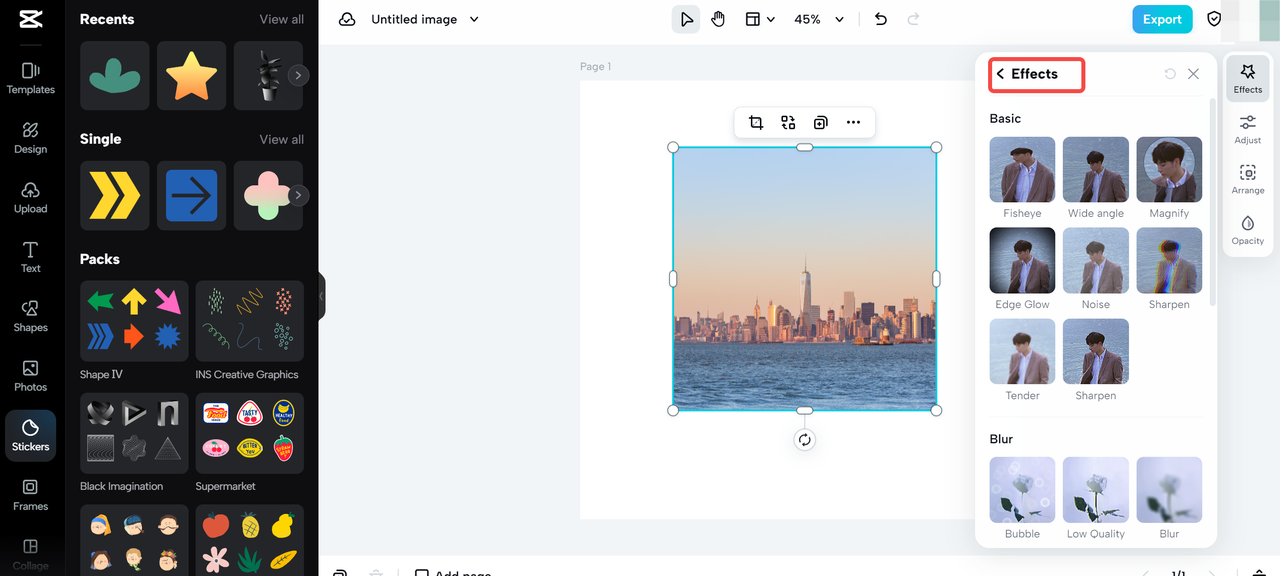Click the Export button
1280x576 pixels.
click(x=1162, y=19)
